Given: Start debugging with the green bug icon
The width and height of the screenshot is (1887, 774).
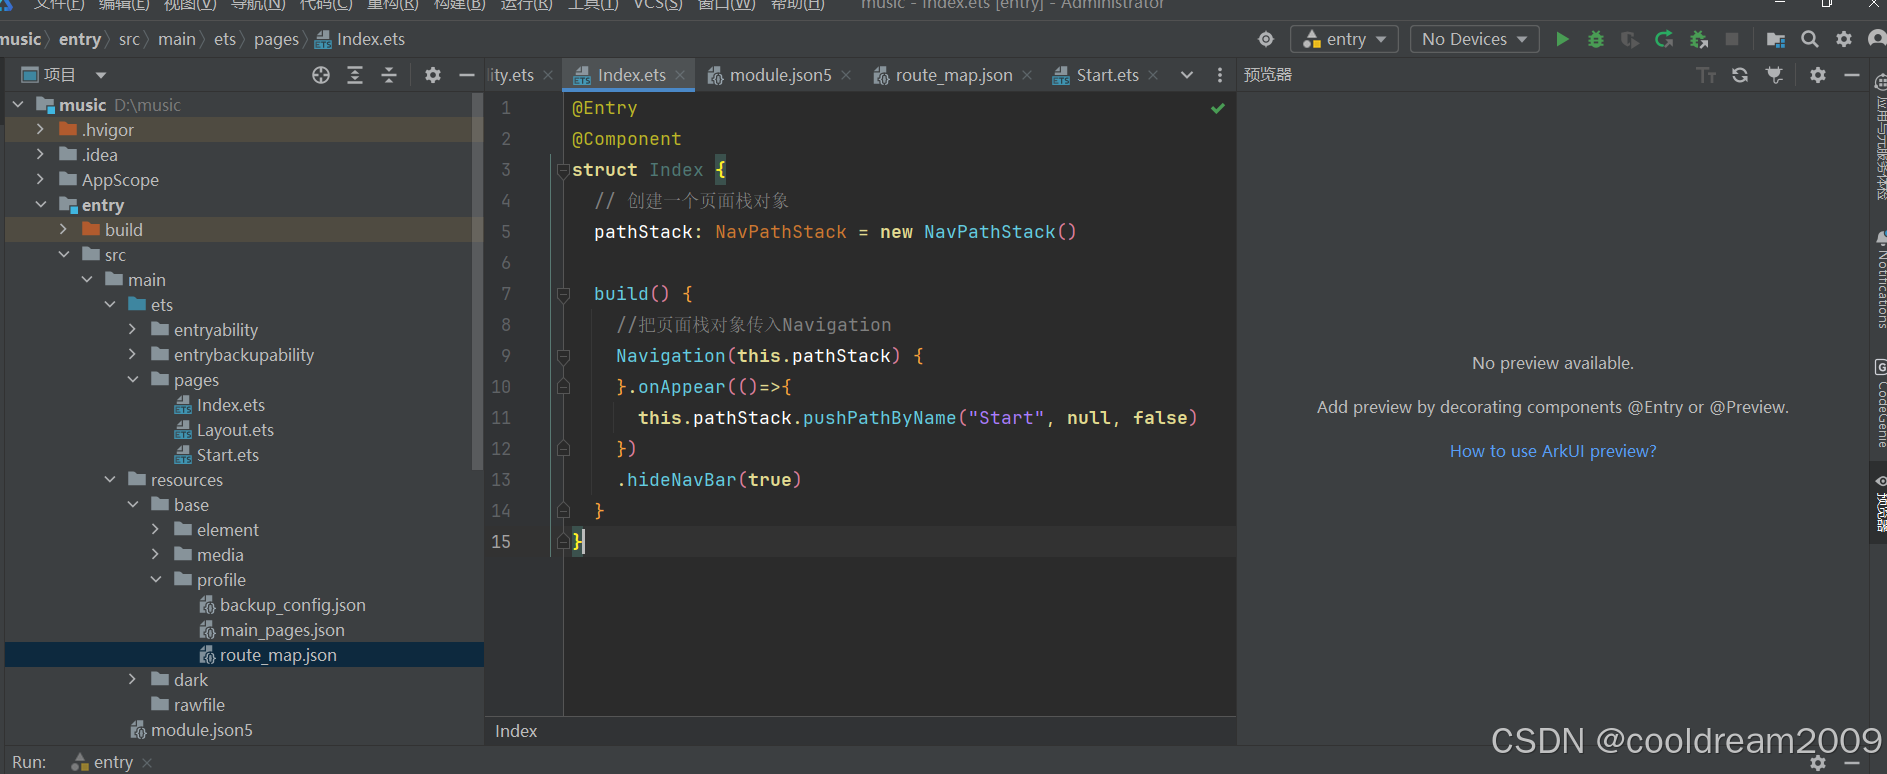Looking at the screenshot, I should click(x=1596, y=39).
